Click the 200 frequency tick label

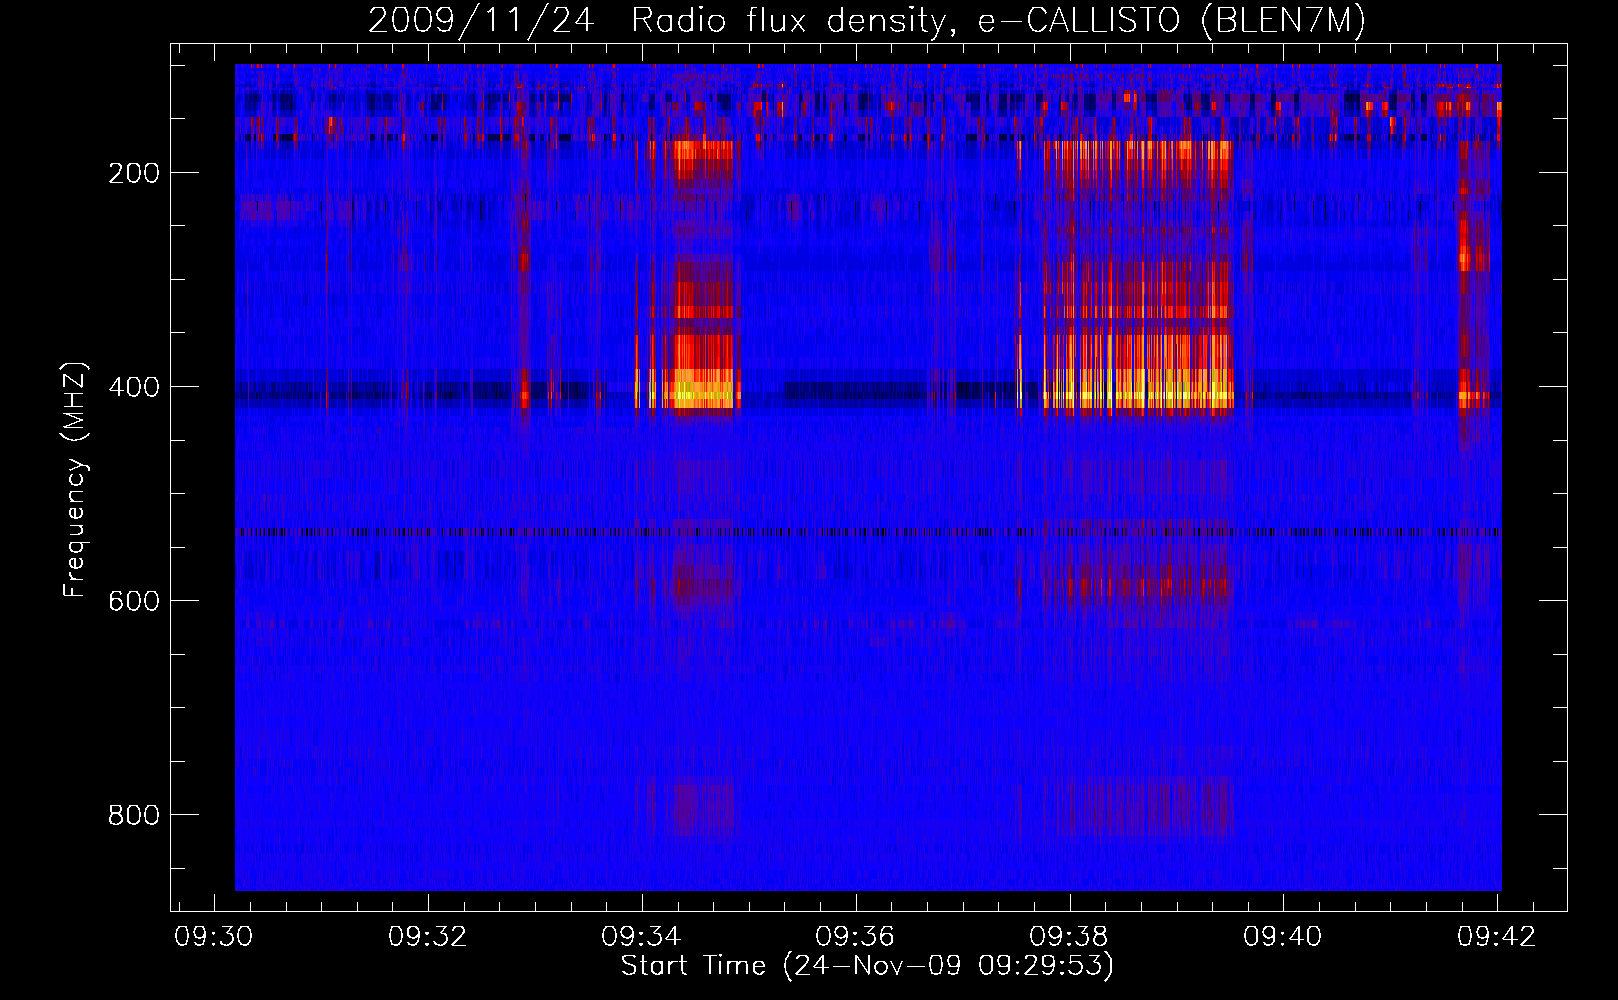pos(134,173)
